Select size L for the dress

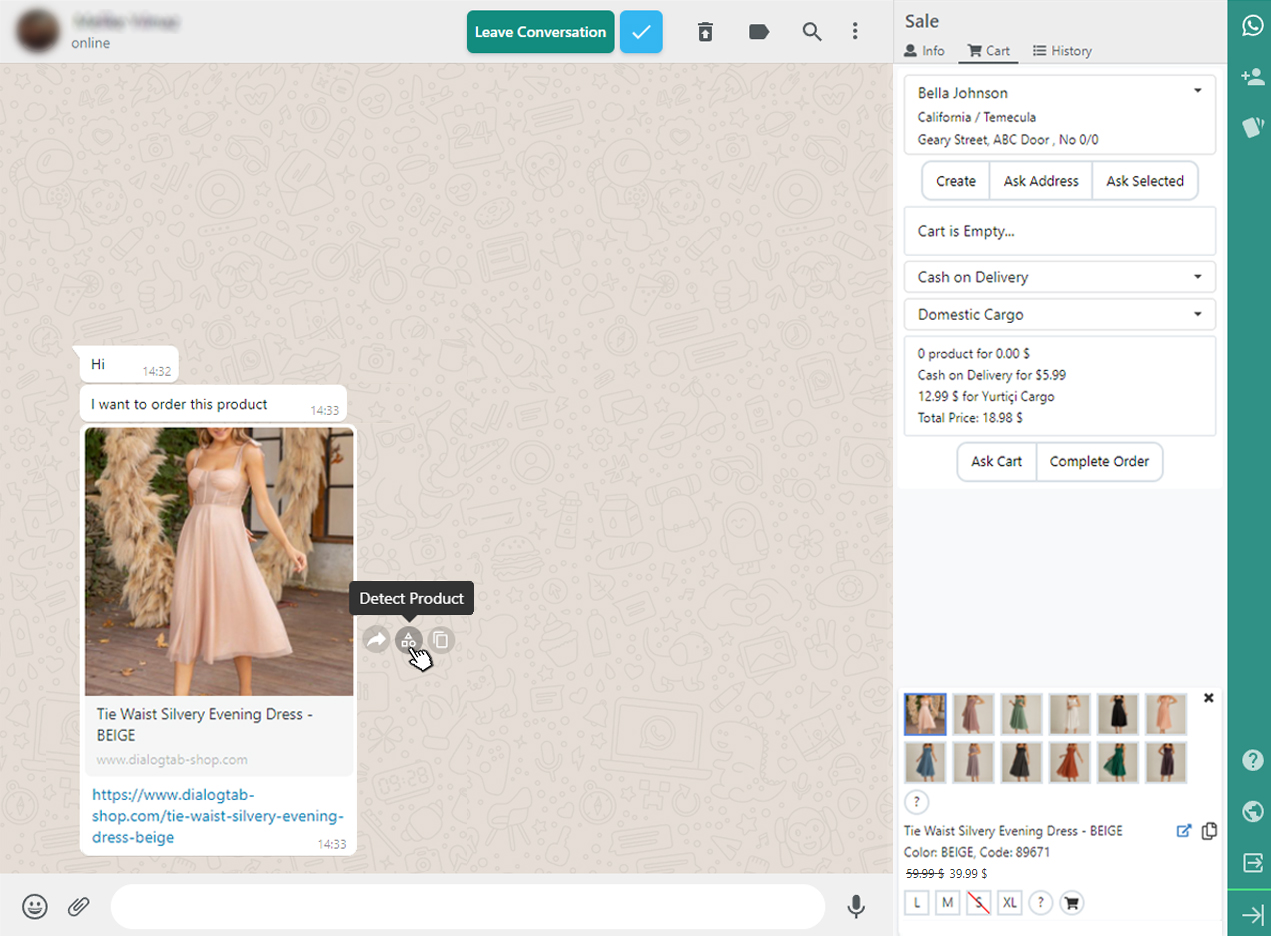click(916, 902)
